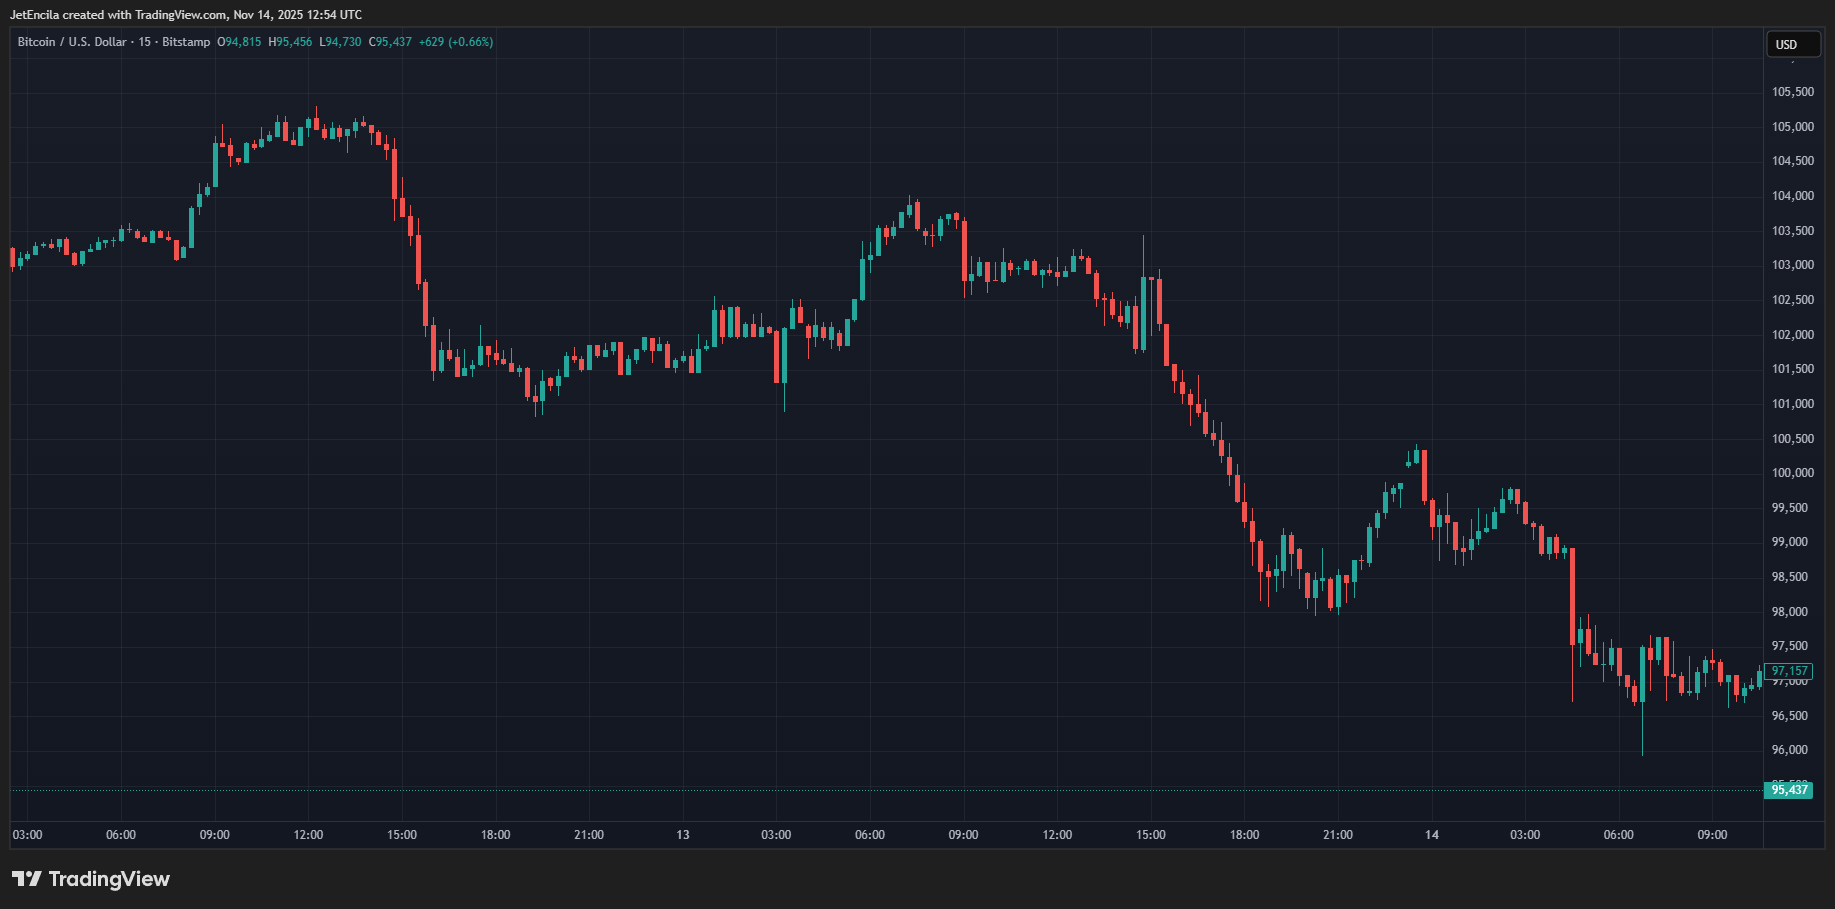The width and height of the screenshot is (1835, 909).
Task: Click the +629 (+0.66%) change value
Action: 456,42
